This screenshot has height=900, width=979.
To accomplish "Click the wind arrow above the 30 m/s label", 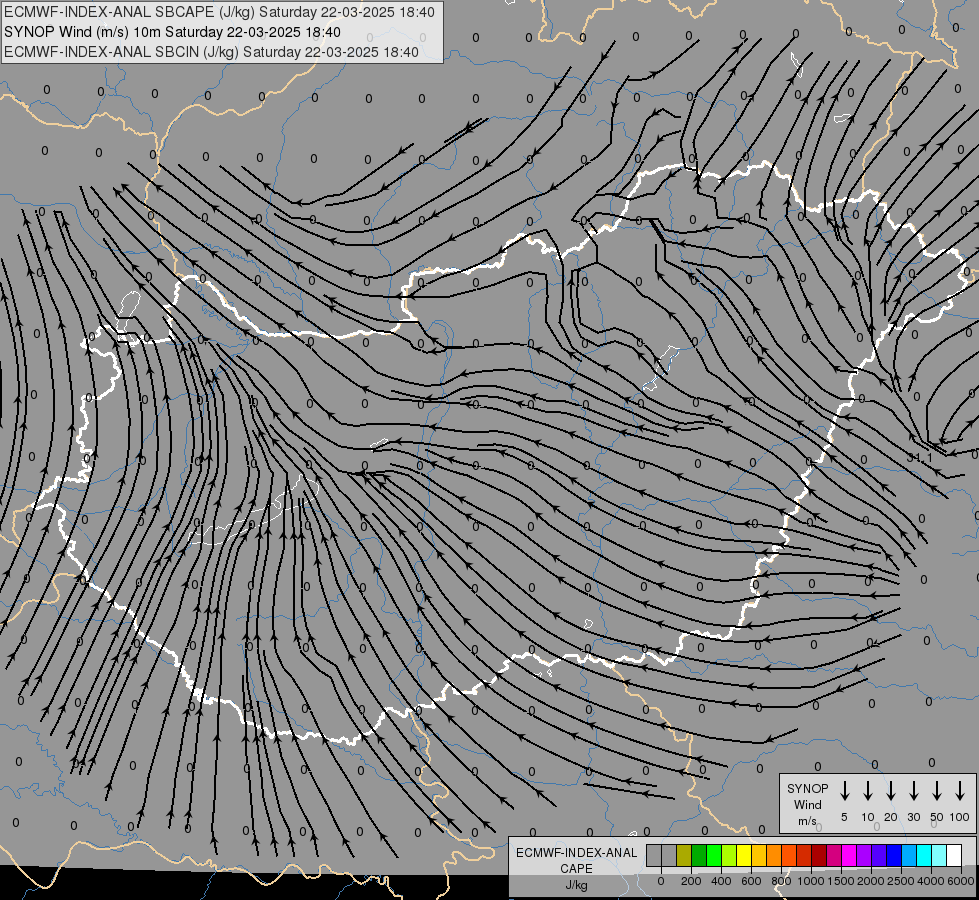I will click(913, 790).
